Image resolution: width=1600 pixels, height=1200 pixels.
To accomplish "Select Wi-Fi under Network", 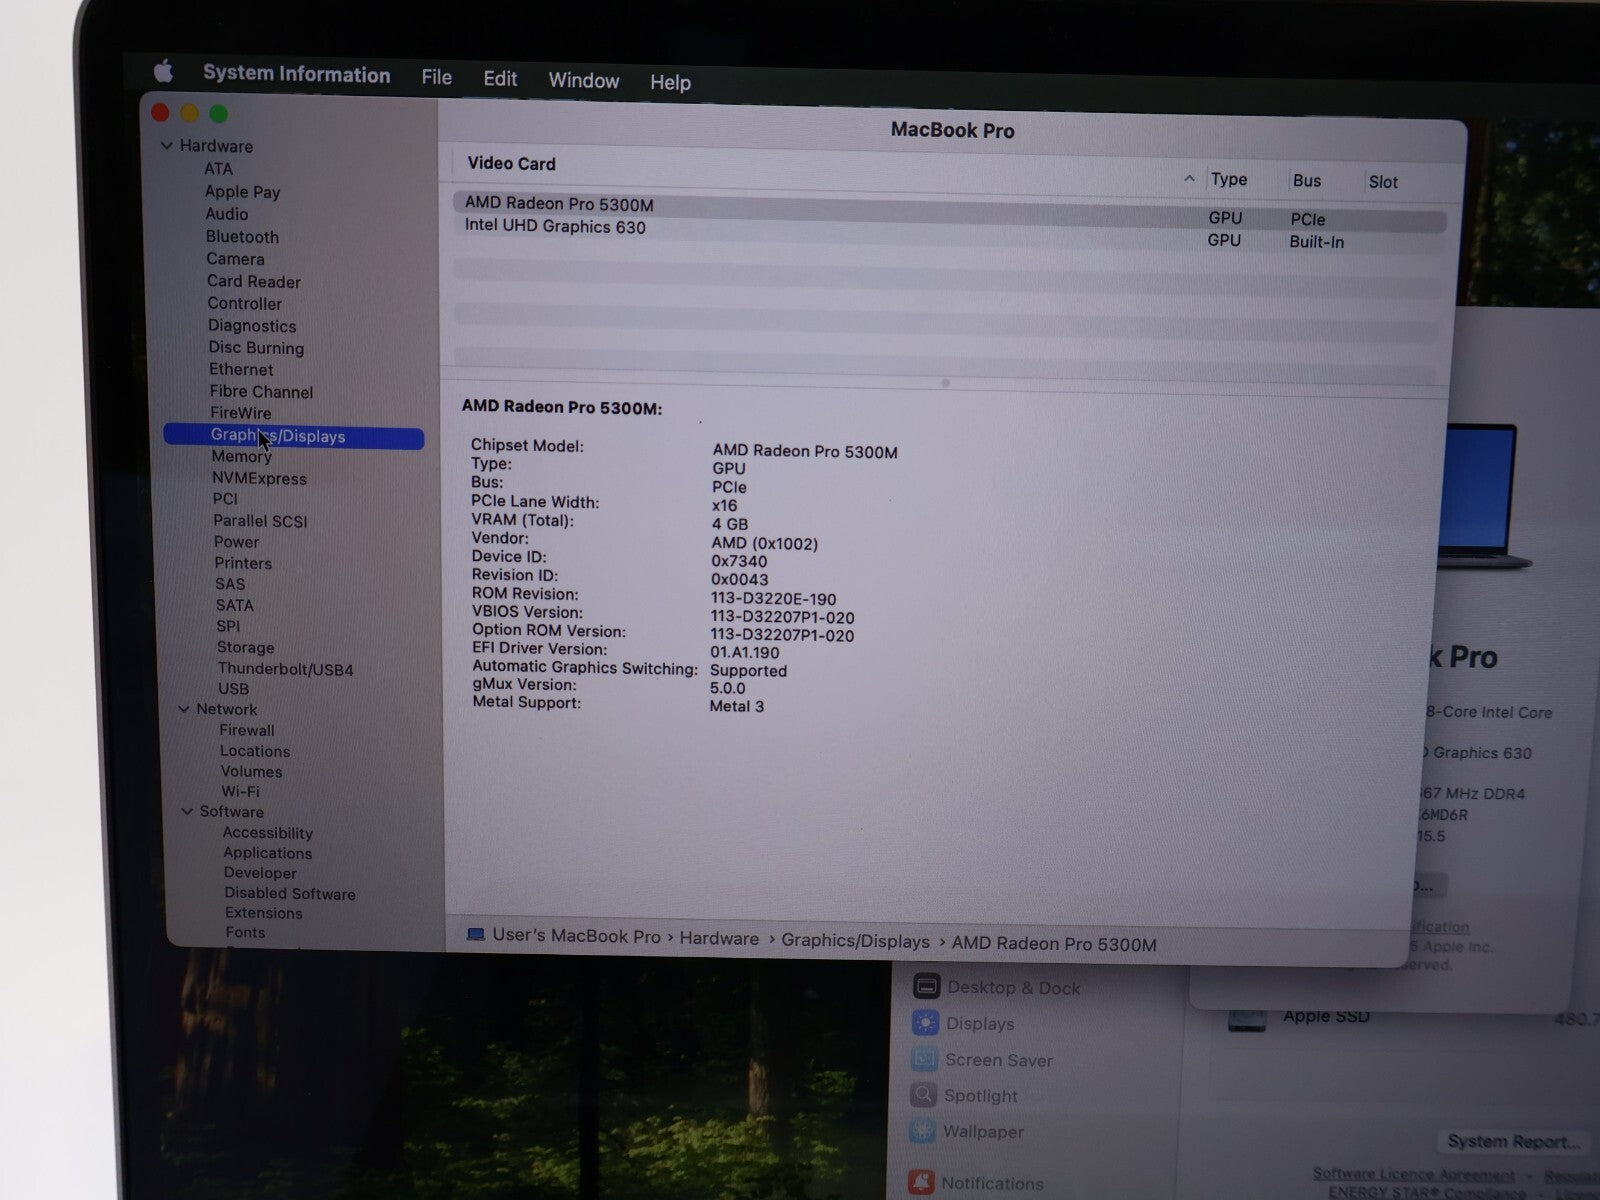I will (x=240, y=791).
